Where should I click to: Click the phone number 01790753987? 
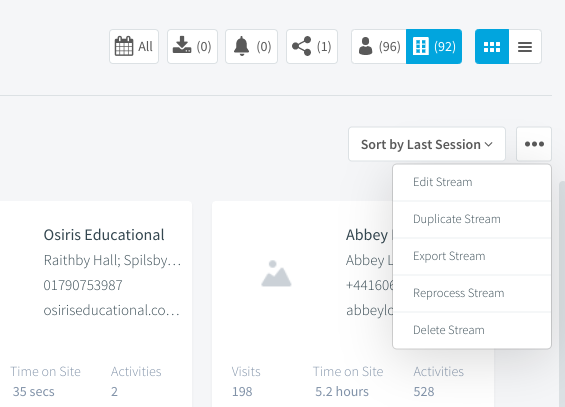[83, 285]
